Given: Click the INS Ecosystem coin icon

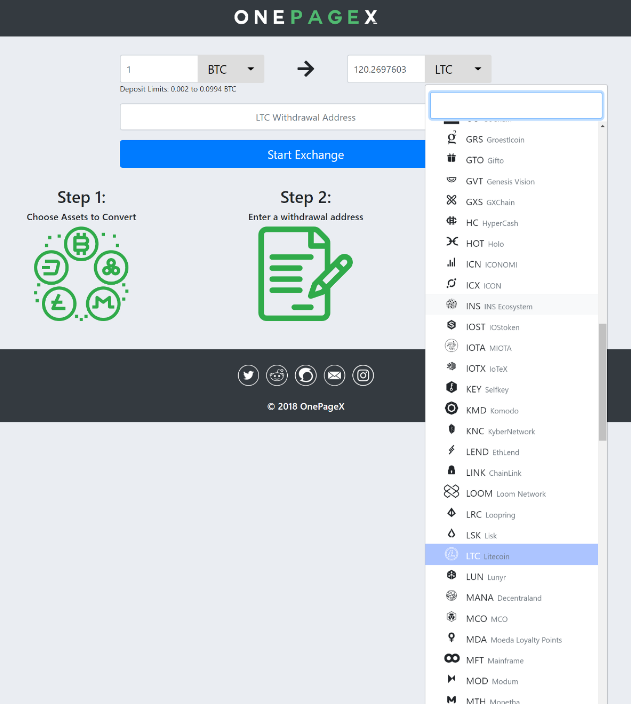Looking at the screenshot, I should [x=451, y=304].
